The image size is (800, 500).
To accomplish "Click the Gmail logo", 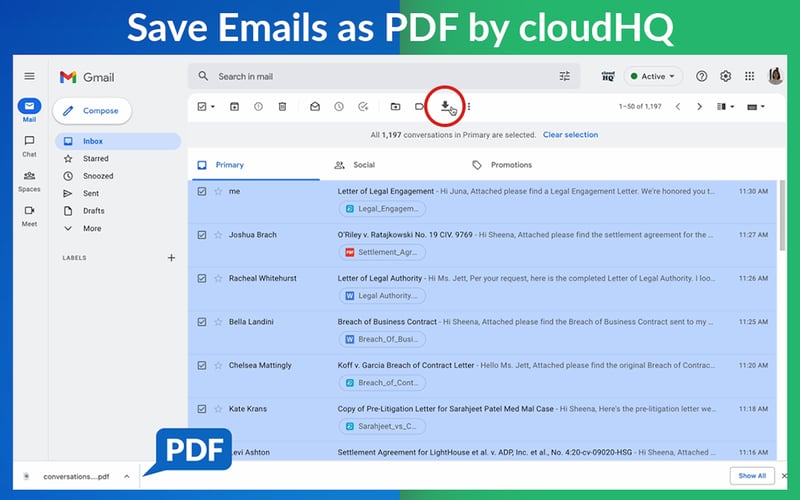I will pyautogui.click(x=87, y=77).
